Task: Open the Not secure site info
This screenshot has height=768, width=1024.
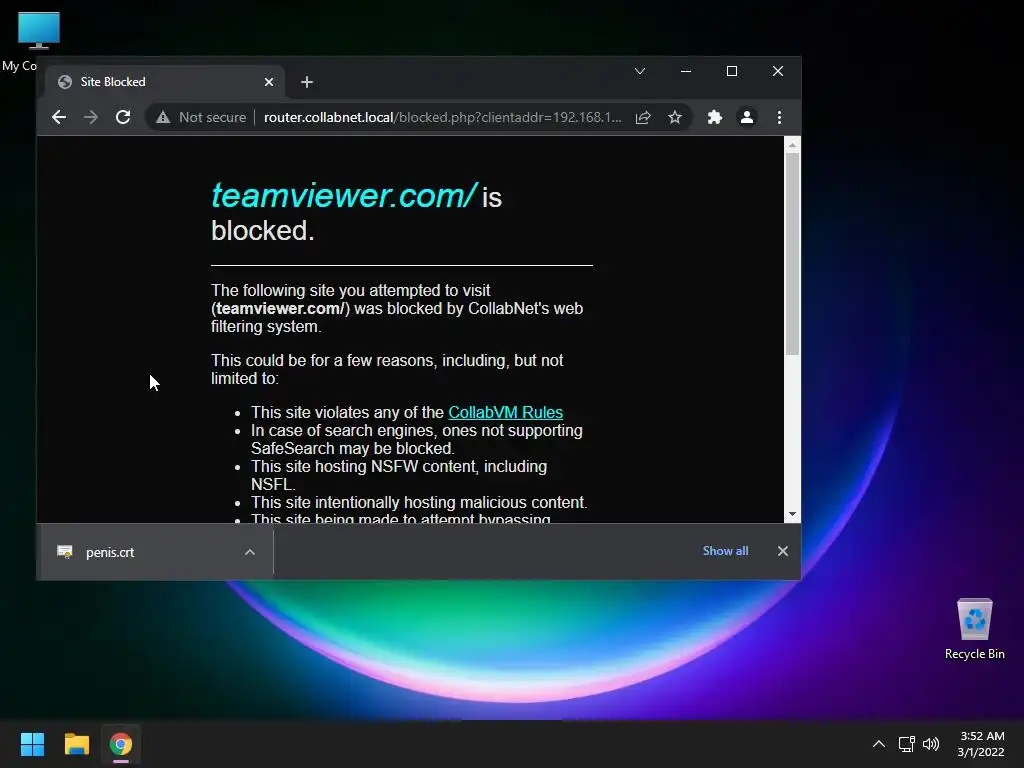Action: tap(201, 118)
